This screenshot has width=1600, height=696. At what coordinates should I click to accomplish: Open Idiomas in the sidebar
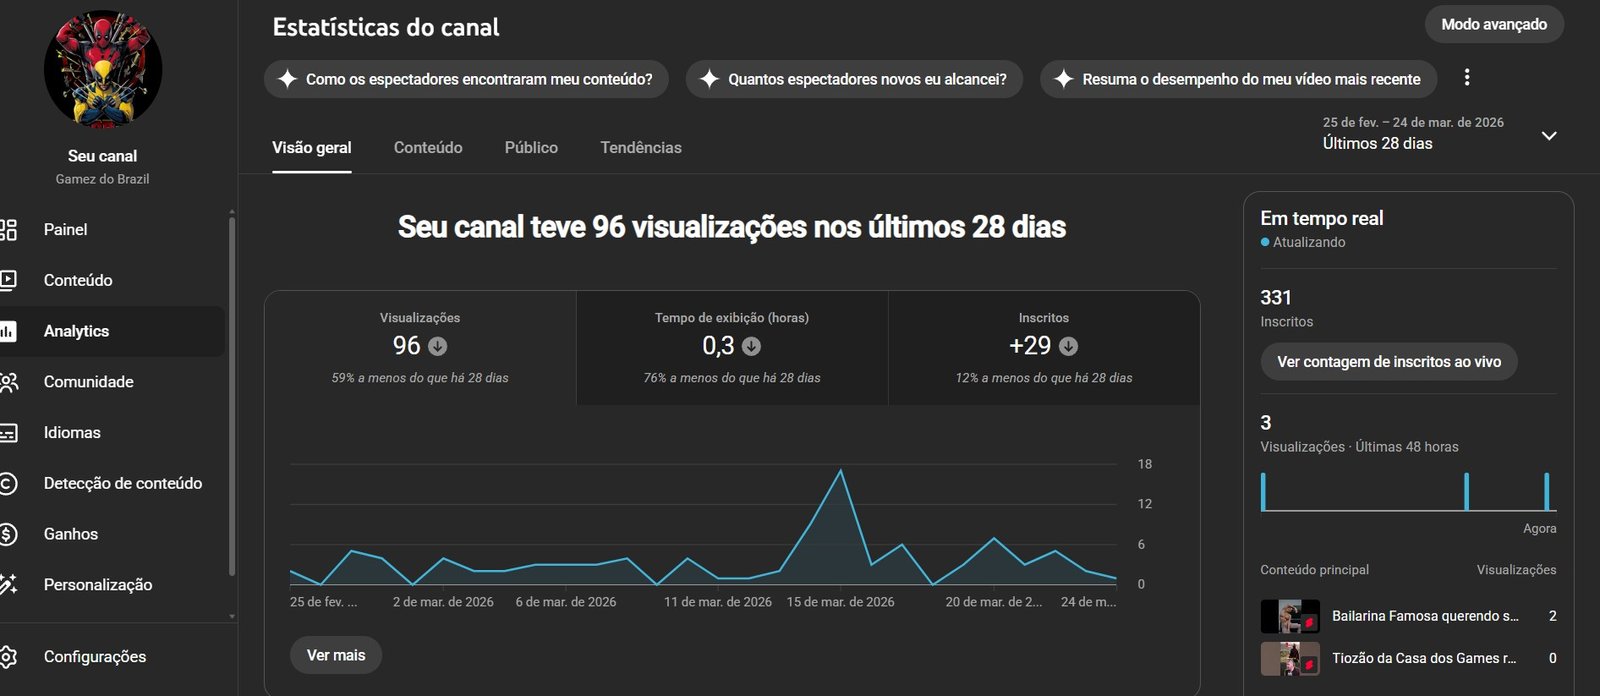112,433
